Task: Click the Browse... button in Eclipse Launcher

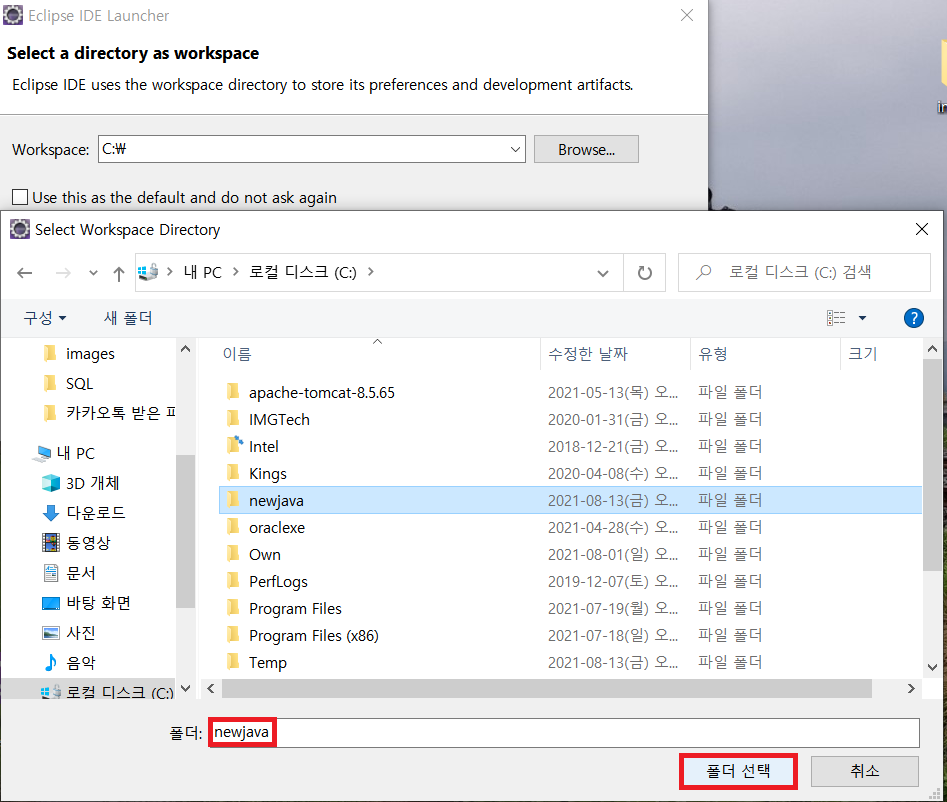Action: pos(586,149)
